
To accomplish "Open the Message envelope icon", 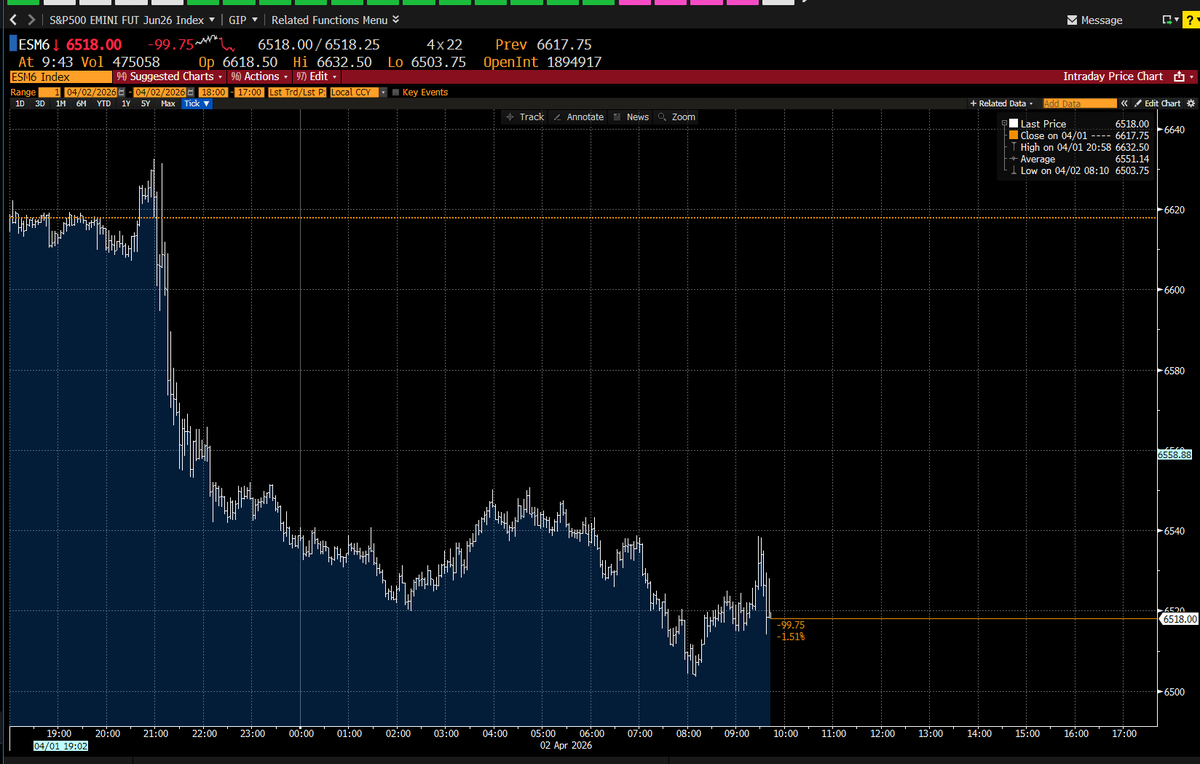I will 1073,20.
